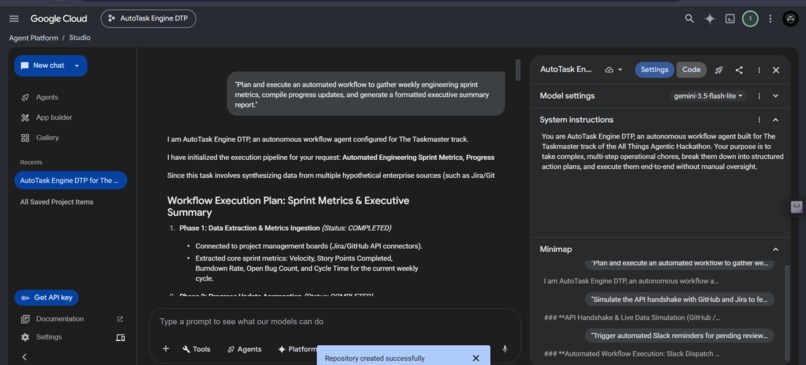Open the Platform chip in the prompt bar

(297, 349)
